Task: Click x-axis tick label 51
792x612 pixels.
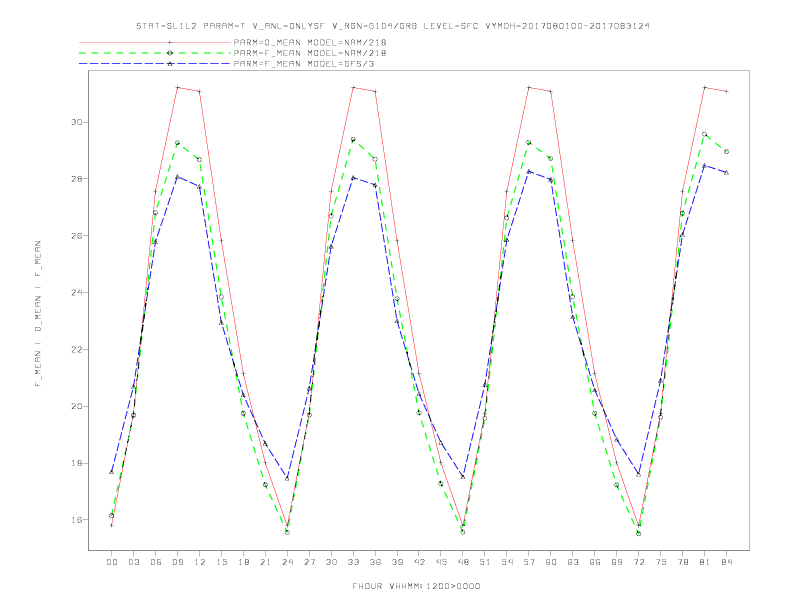Action: (485, 562)
